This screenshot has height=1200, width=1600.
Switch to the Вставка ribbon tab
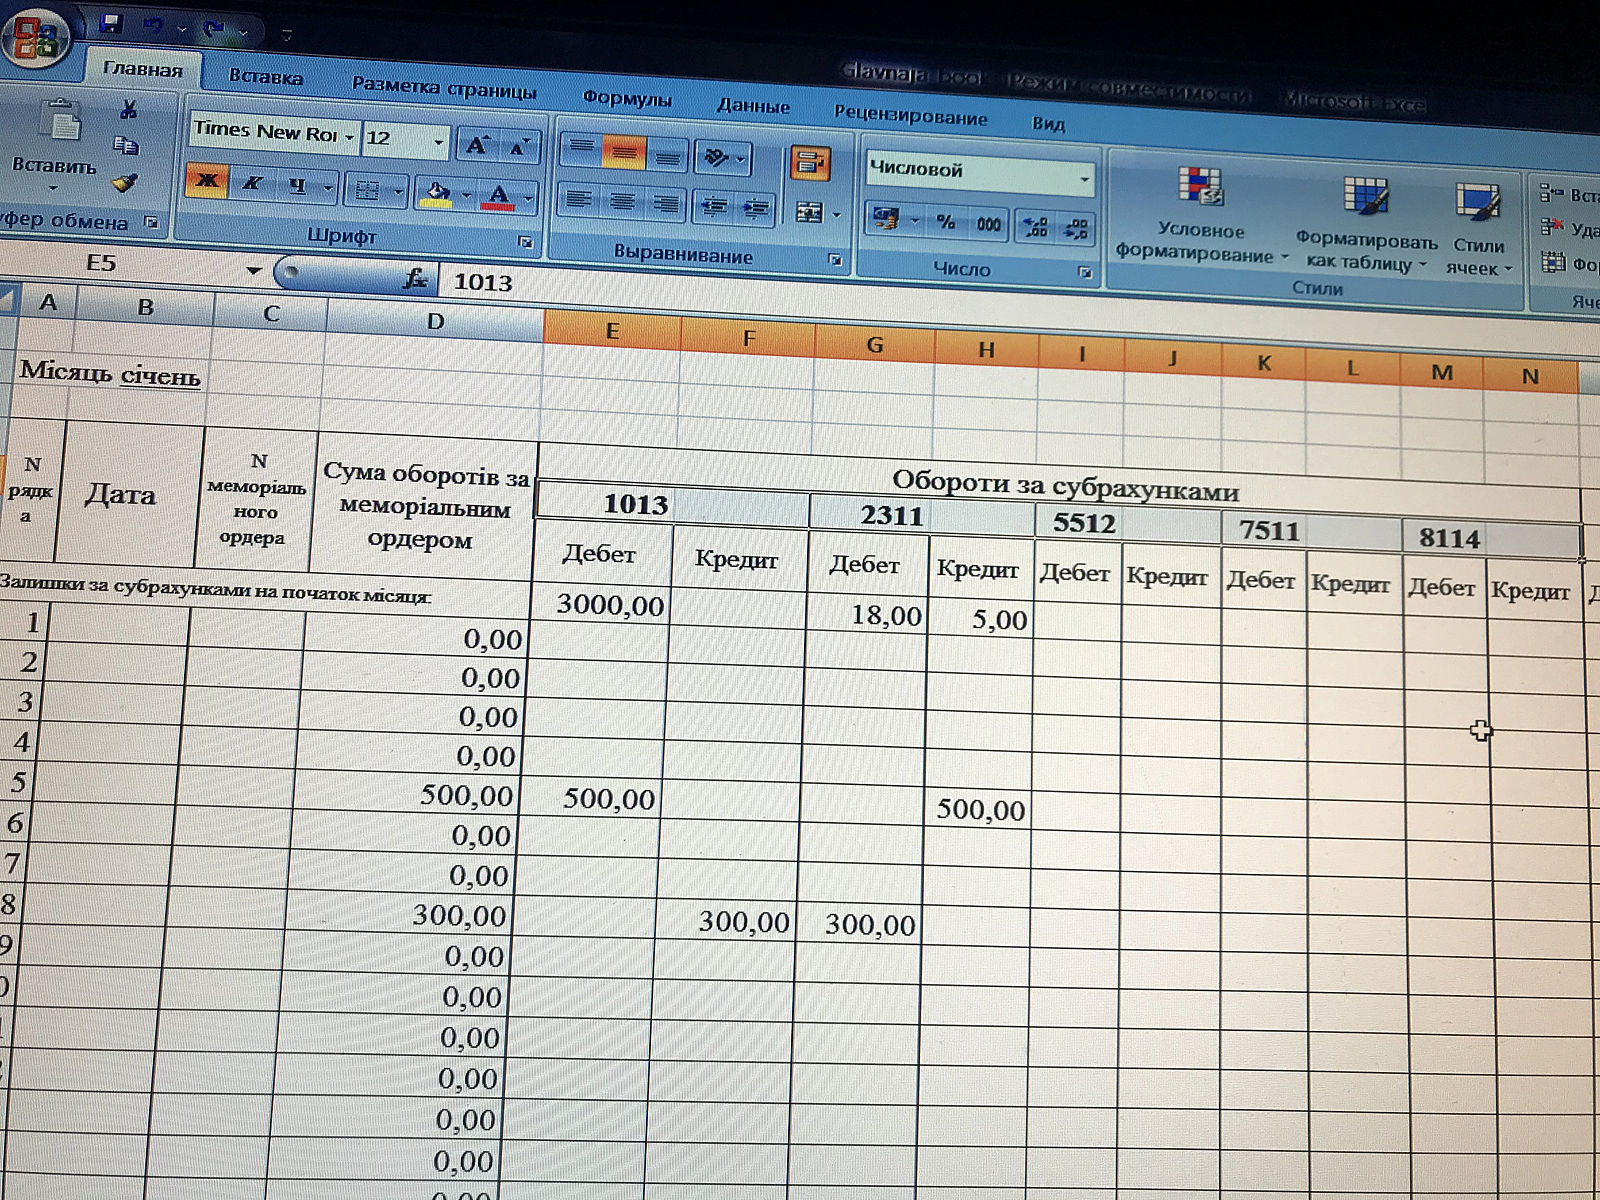pyautogui.click(x=265, y=77)
